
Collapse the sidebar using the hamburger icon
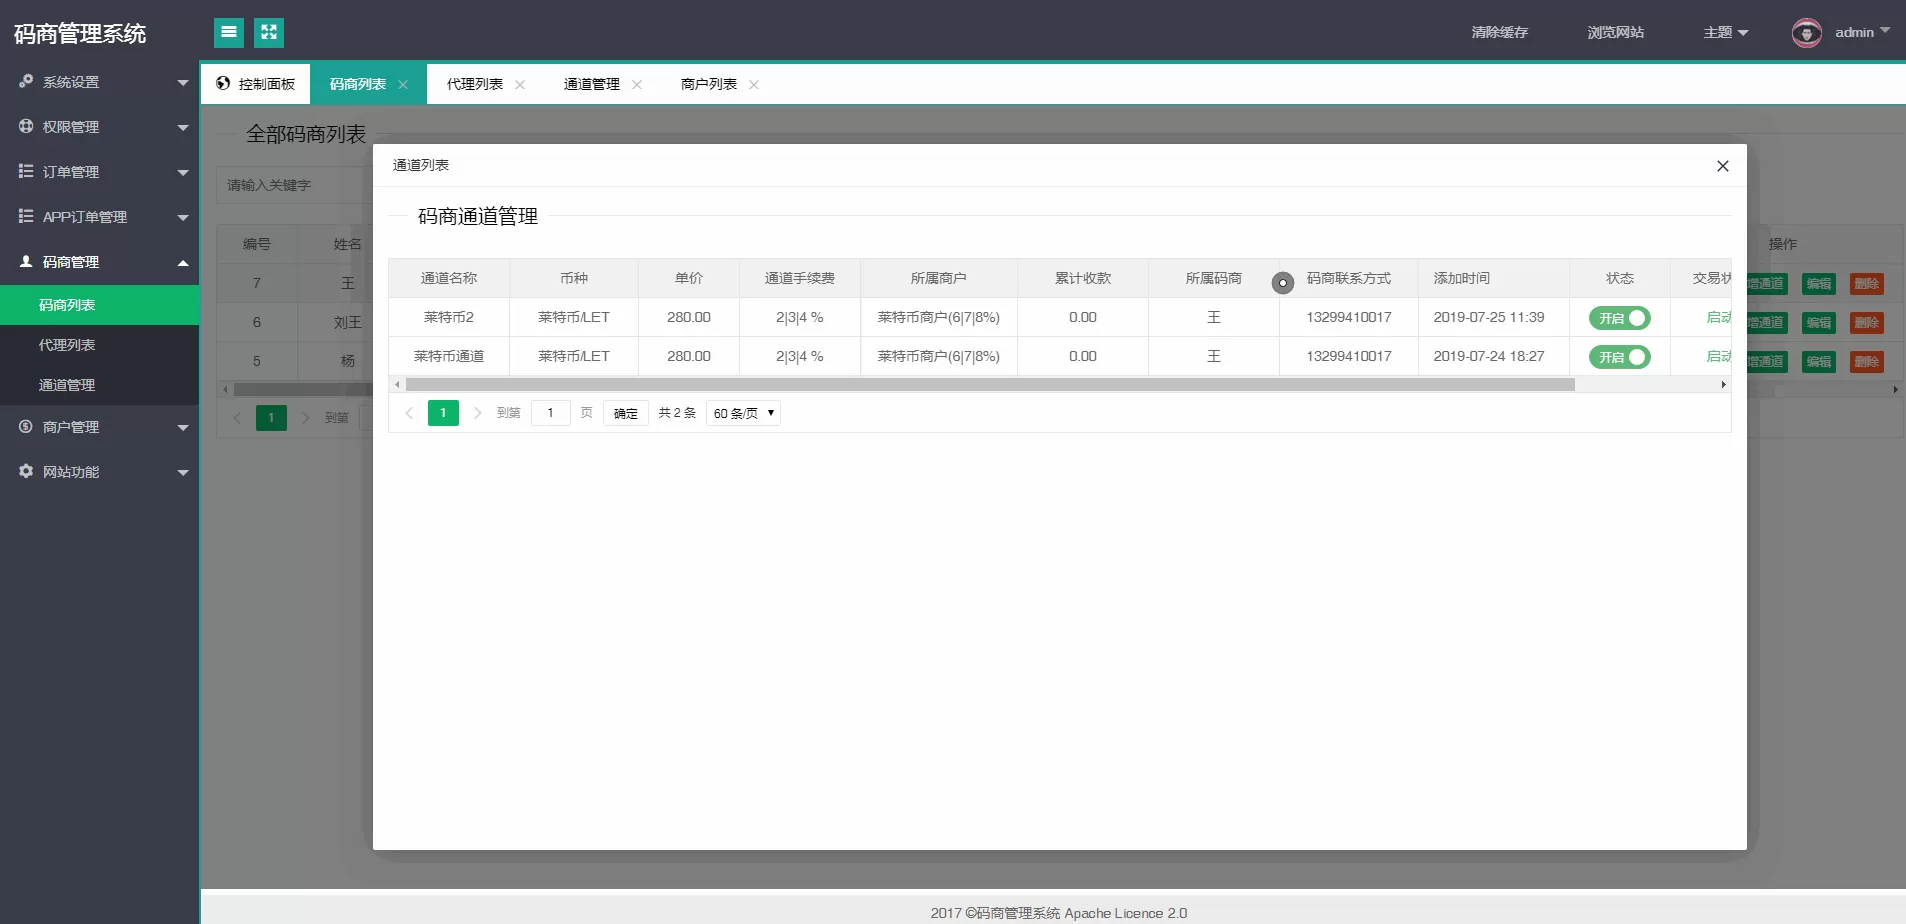(x=229, y=32)
